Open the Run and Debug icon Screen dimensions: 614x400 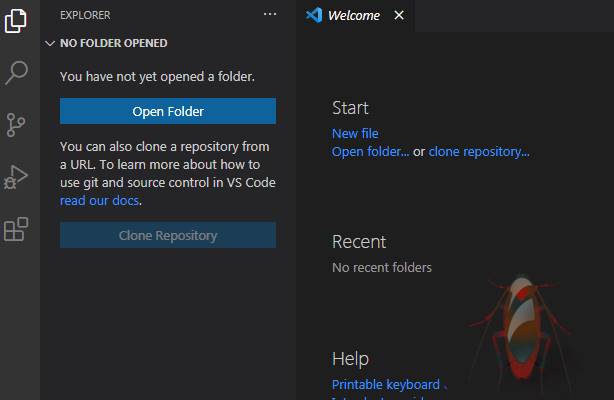(16, 177)
